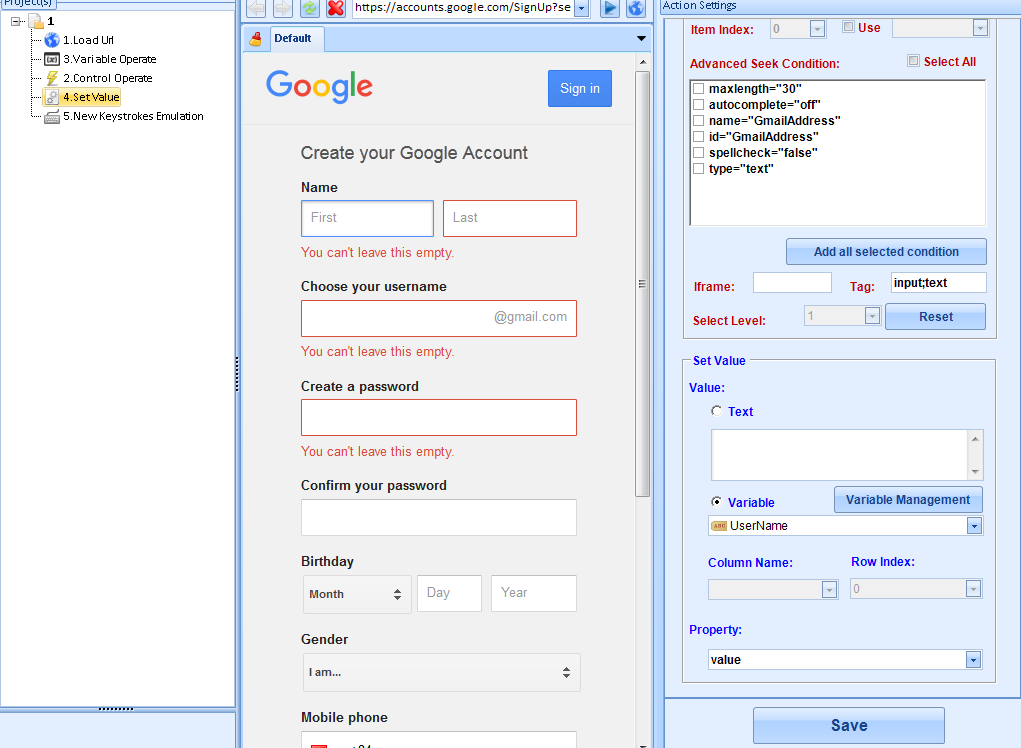Image resolution: width=1021 pixels, height=748 pixels.
Task: Click the red X stop loading icon
Action: click(336, 8)
